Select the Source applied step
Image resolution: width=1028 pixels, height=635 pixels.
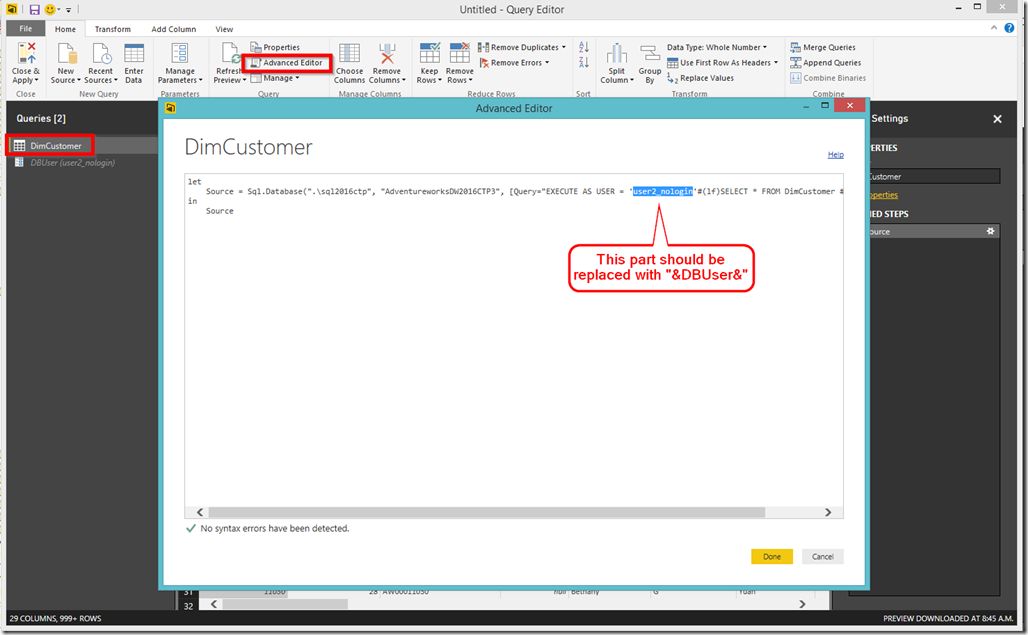coord(932,231)
